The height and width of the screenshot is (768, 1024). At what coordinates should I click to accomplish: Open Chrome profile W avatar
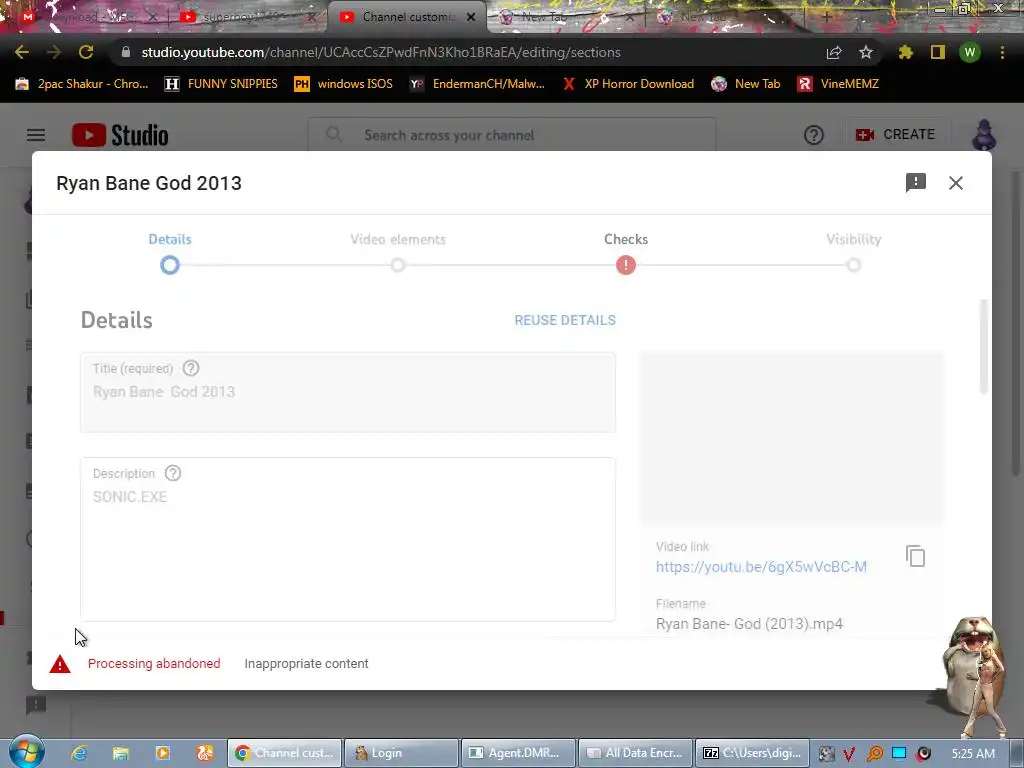[x=970, y=52]
